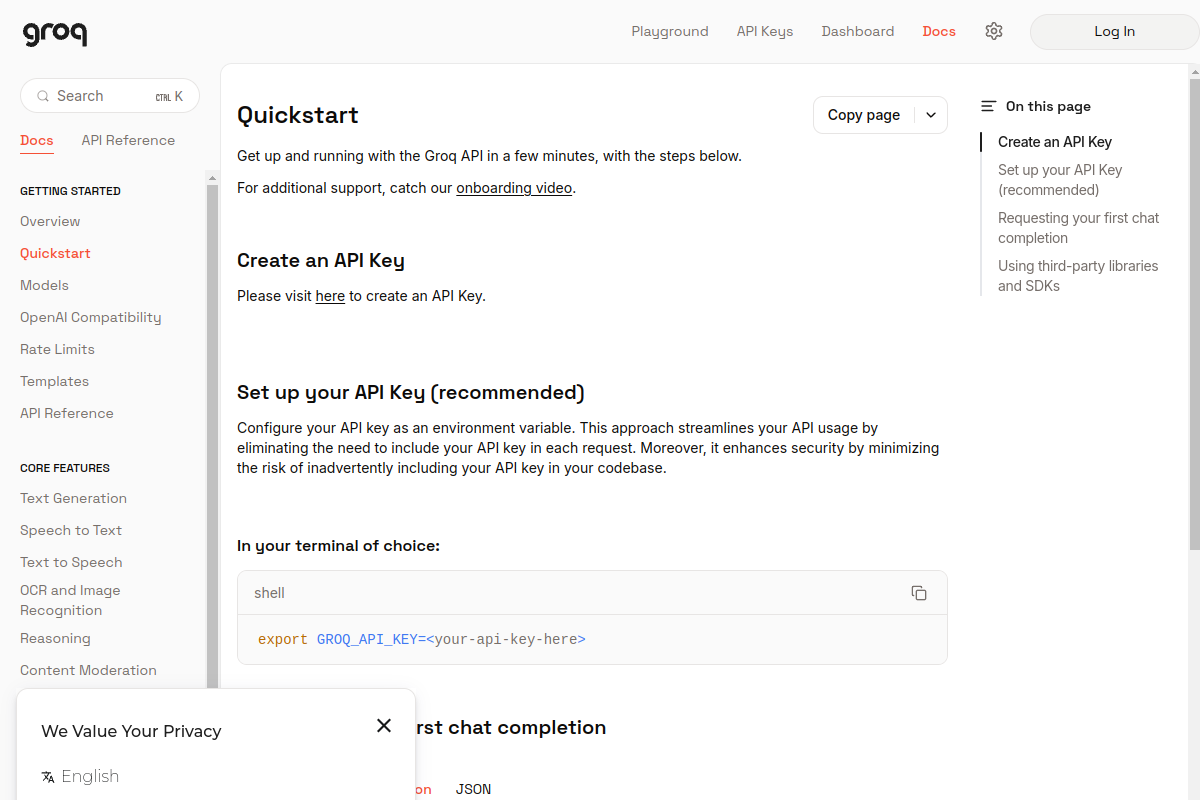Screen dimensions: 1200x800
Task: Click the sidebar scrollbar up arrow
Action: 212,178
